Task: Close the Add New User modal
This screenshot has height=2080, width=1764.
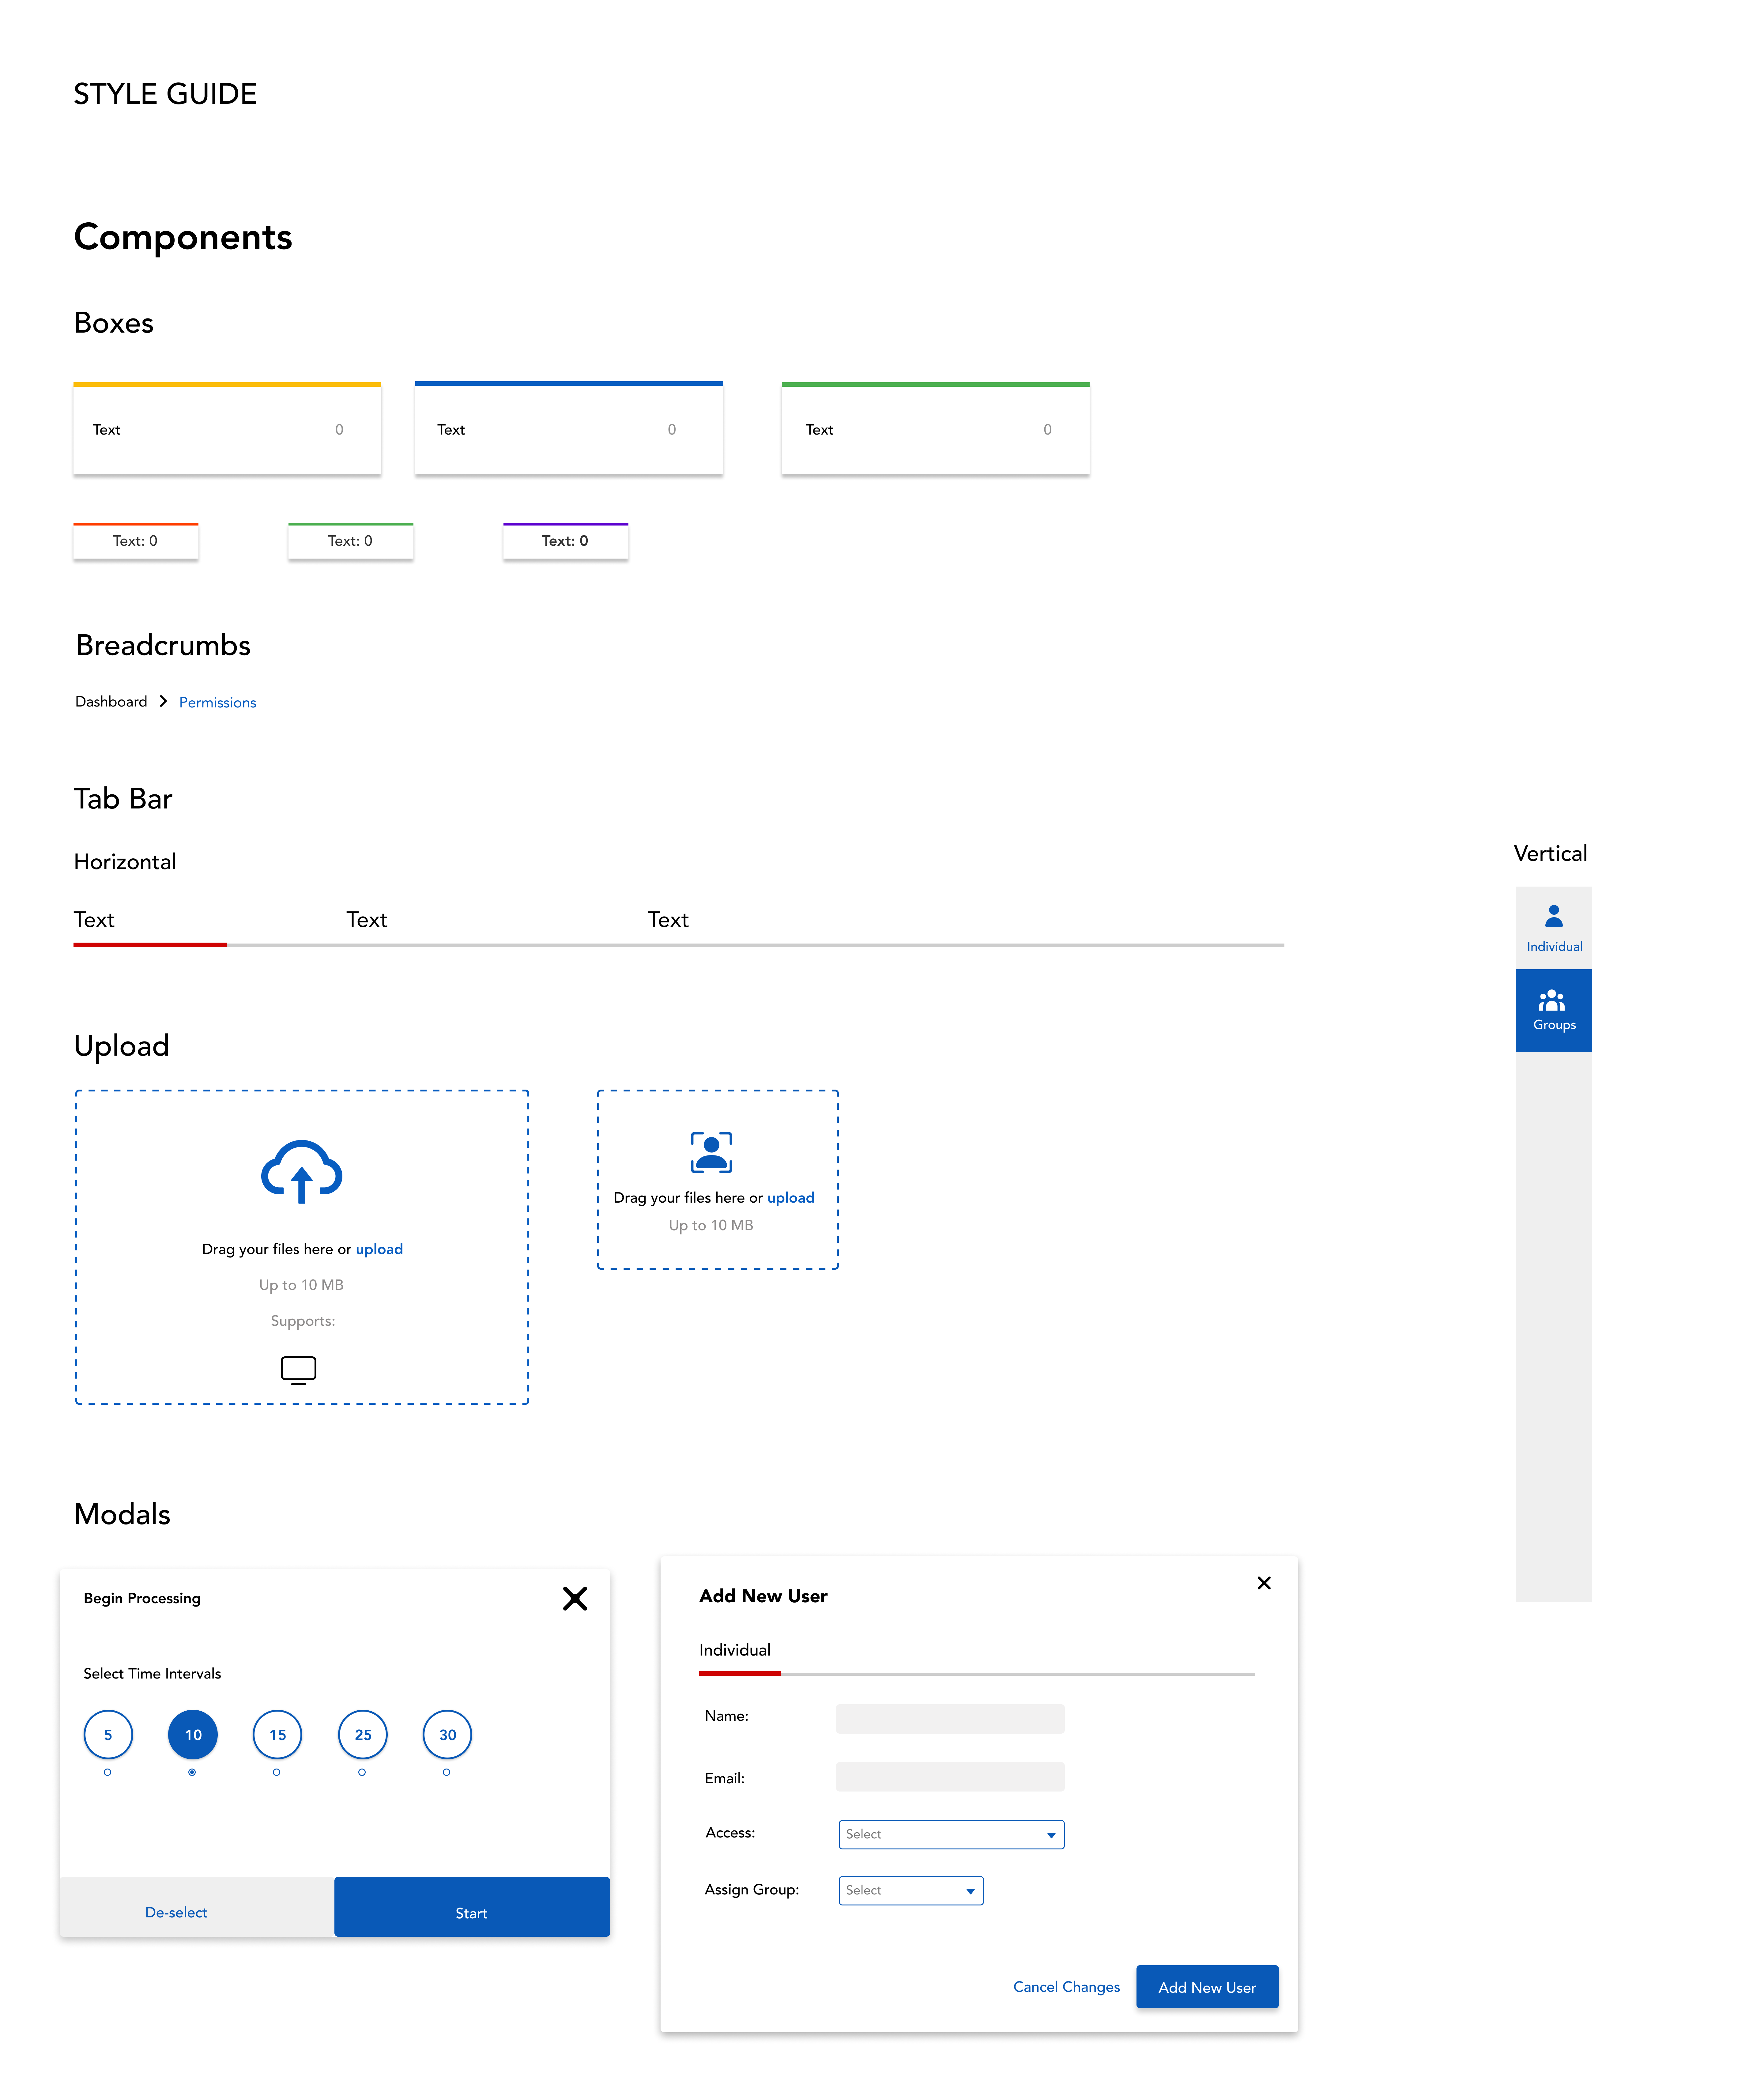Action: point(1264,1583)
